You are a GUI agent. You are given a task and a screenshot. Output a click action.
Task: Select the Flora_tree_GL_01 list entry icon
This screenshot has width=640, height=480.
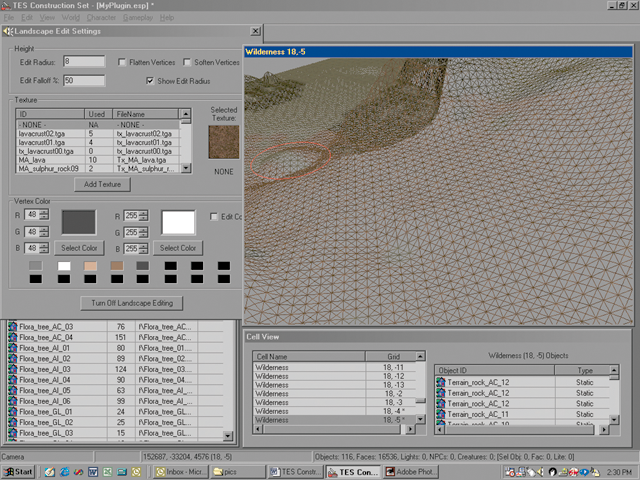click(x=14, y=411)
